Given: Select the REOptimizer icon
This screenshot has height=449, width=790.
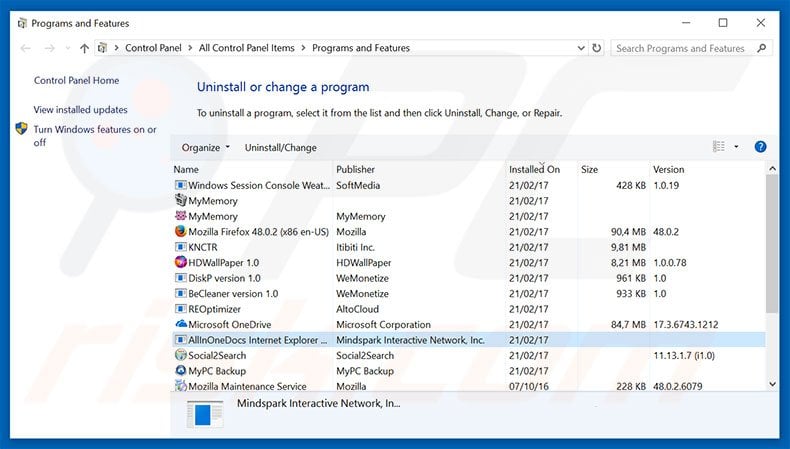Looking at the screenshot, I should pyautogui.click(x=180, y=309).
